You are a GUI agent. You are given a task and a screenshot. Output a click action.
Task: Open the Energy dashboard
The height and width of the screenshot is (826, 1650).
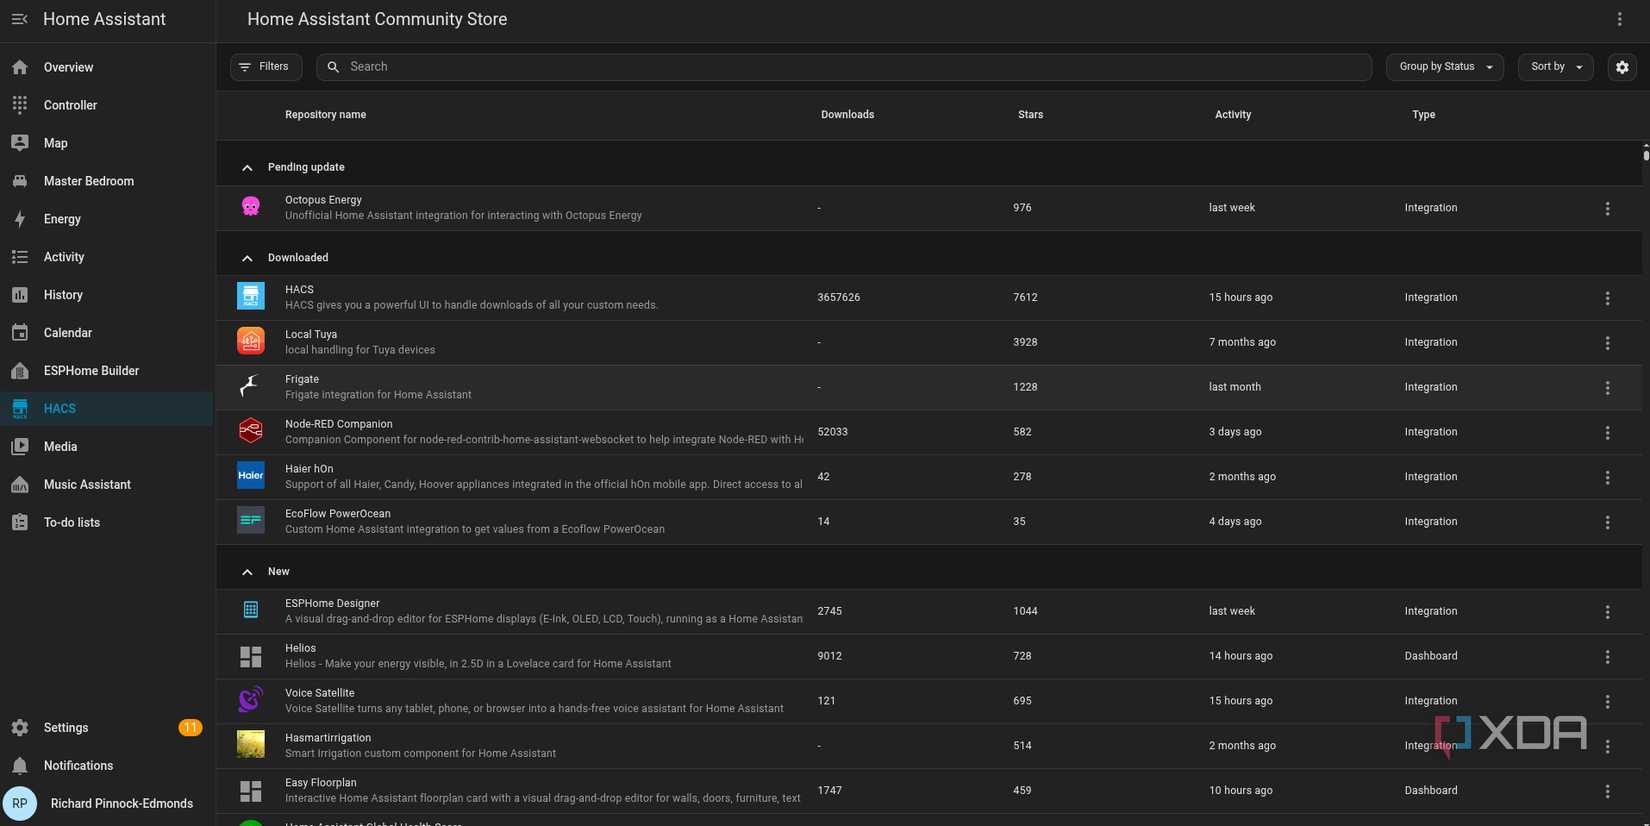[x=106, y=219]
